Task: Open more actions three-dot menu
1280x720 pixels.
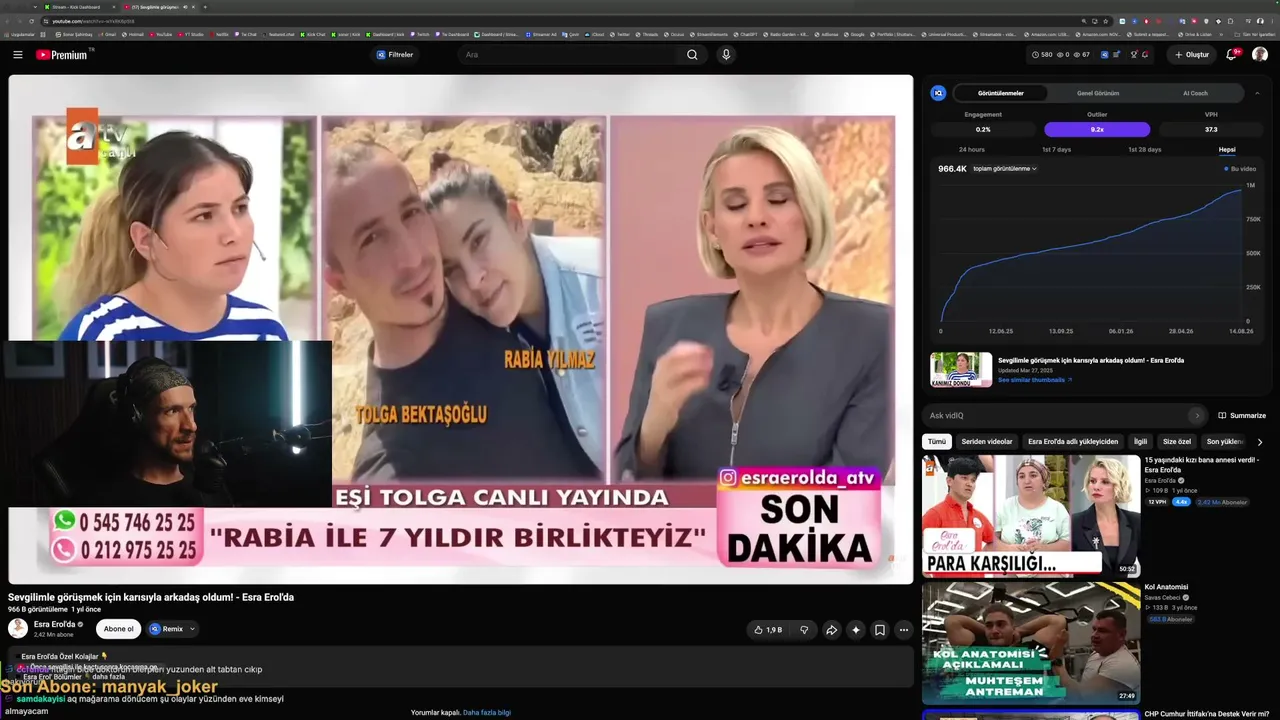Action: pyautogui.click(x=904, y=630)
